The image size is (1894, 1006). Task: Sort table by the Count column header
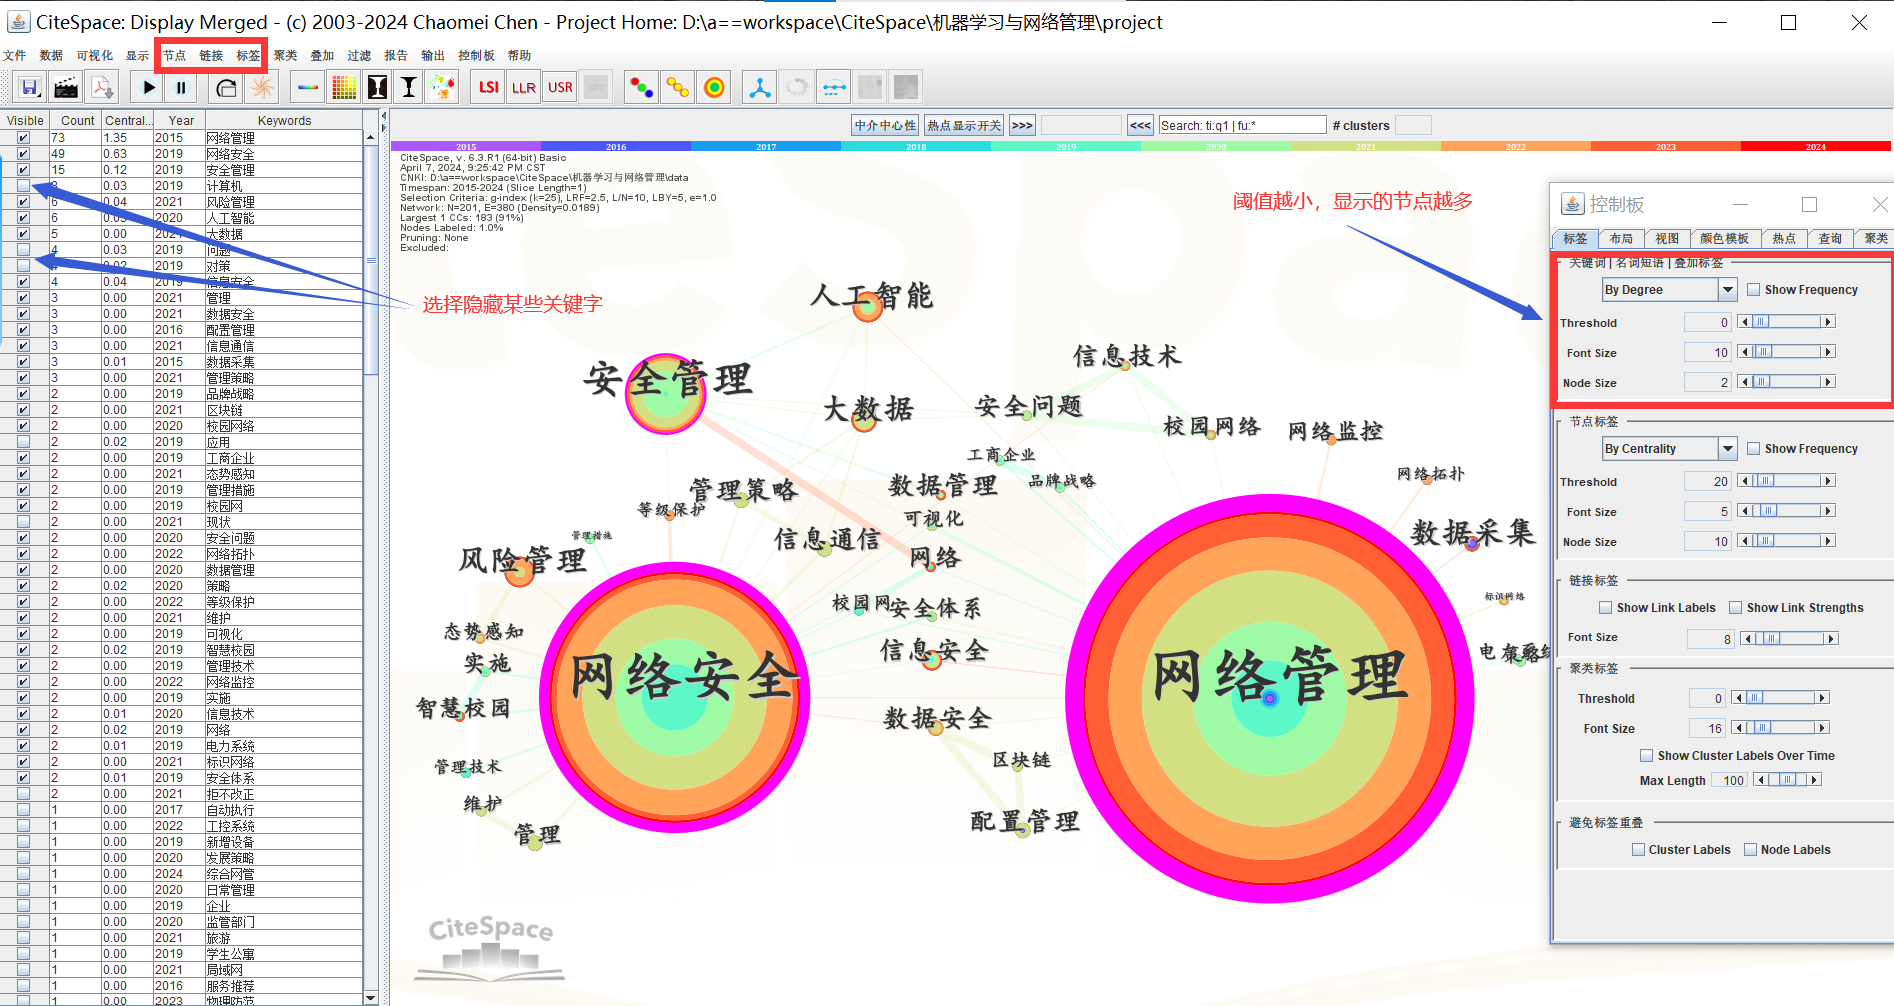[x=76, y=121]
